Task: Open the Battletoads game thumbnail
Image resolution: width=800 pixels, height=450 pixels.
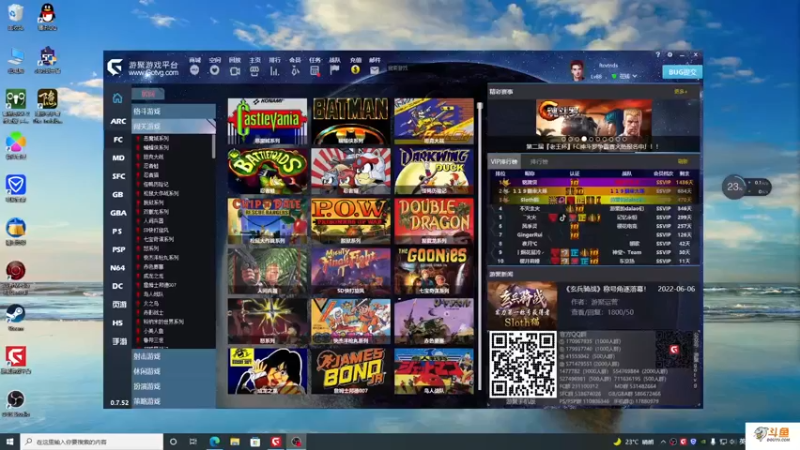Action: click(267, 171)
